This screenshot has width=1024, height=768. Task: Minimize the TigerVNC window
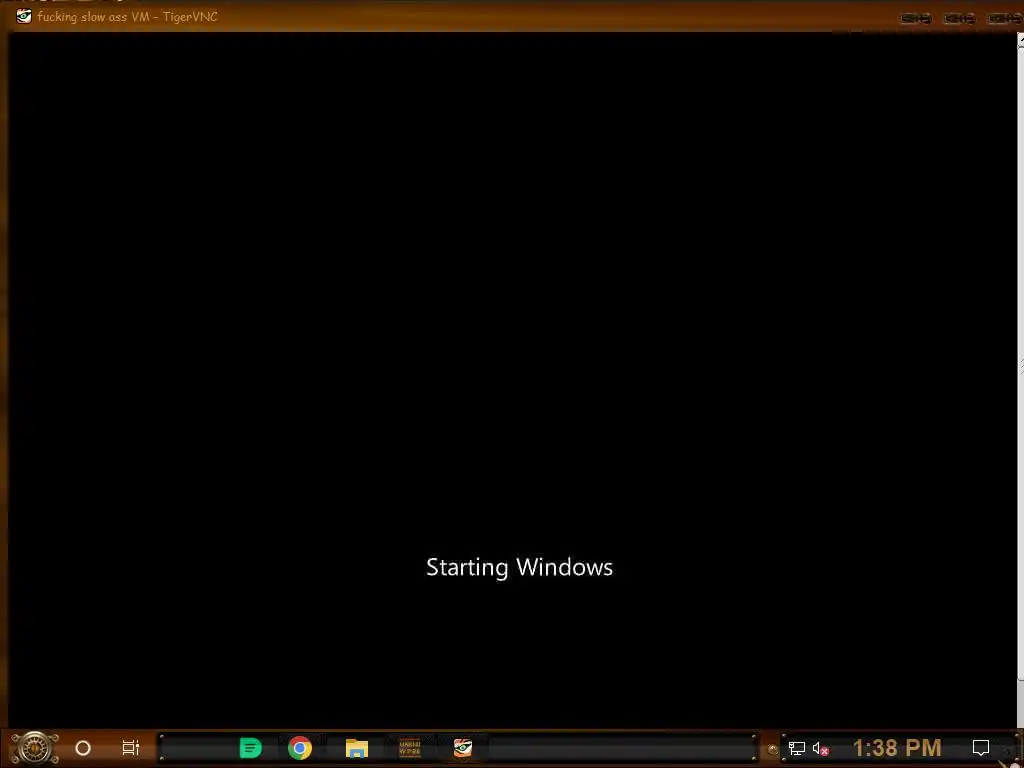coord(916,18)
